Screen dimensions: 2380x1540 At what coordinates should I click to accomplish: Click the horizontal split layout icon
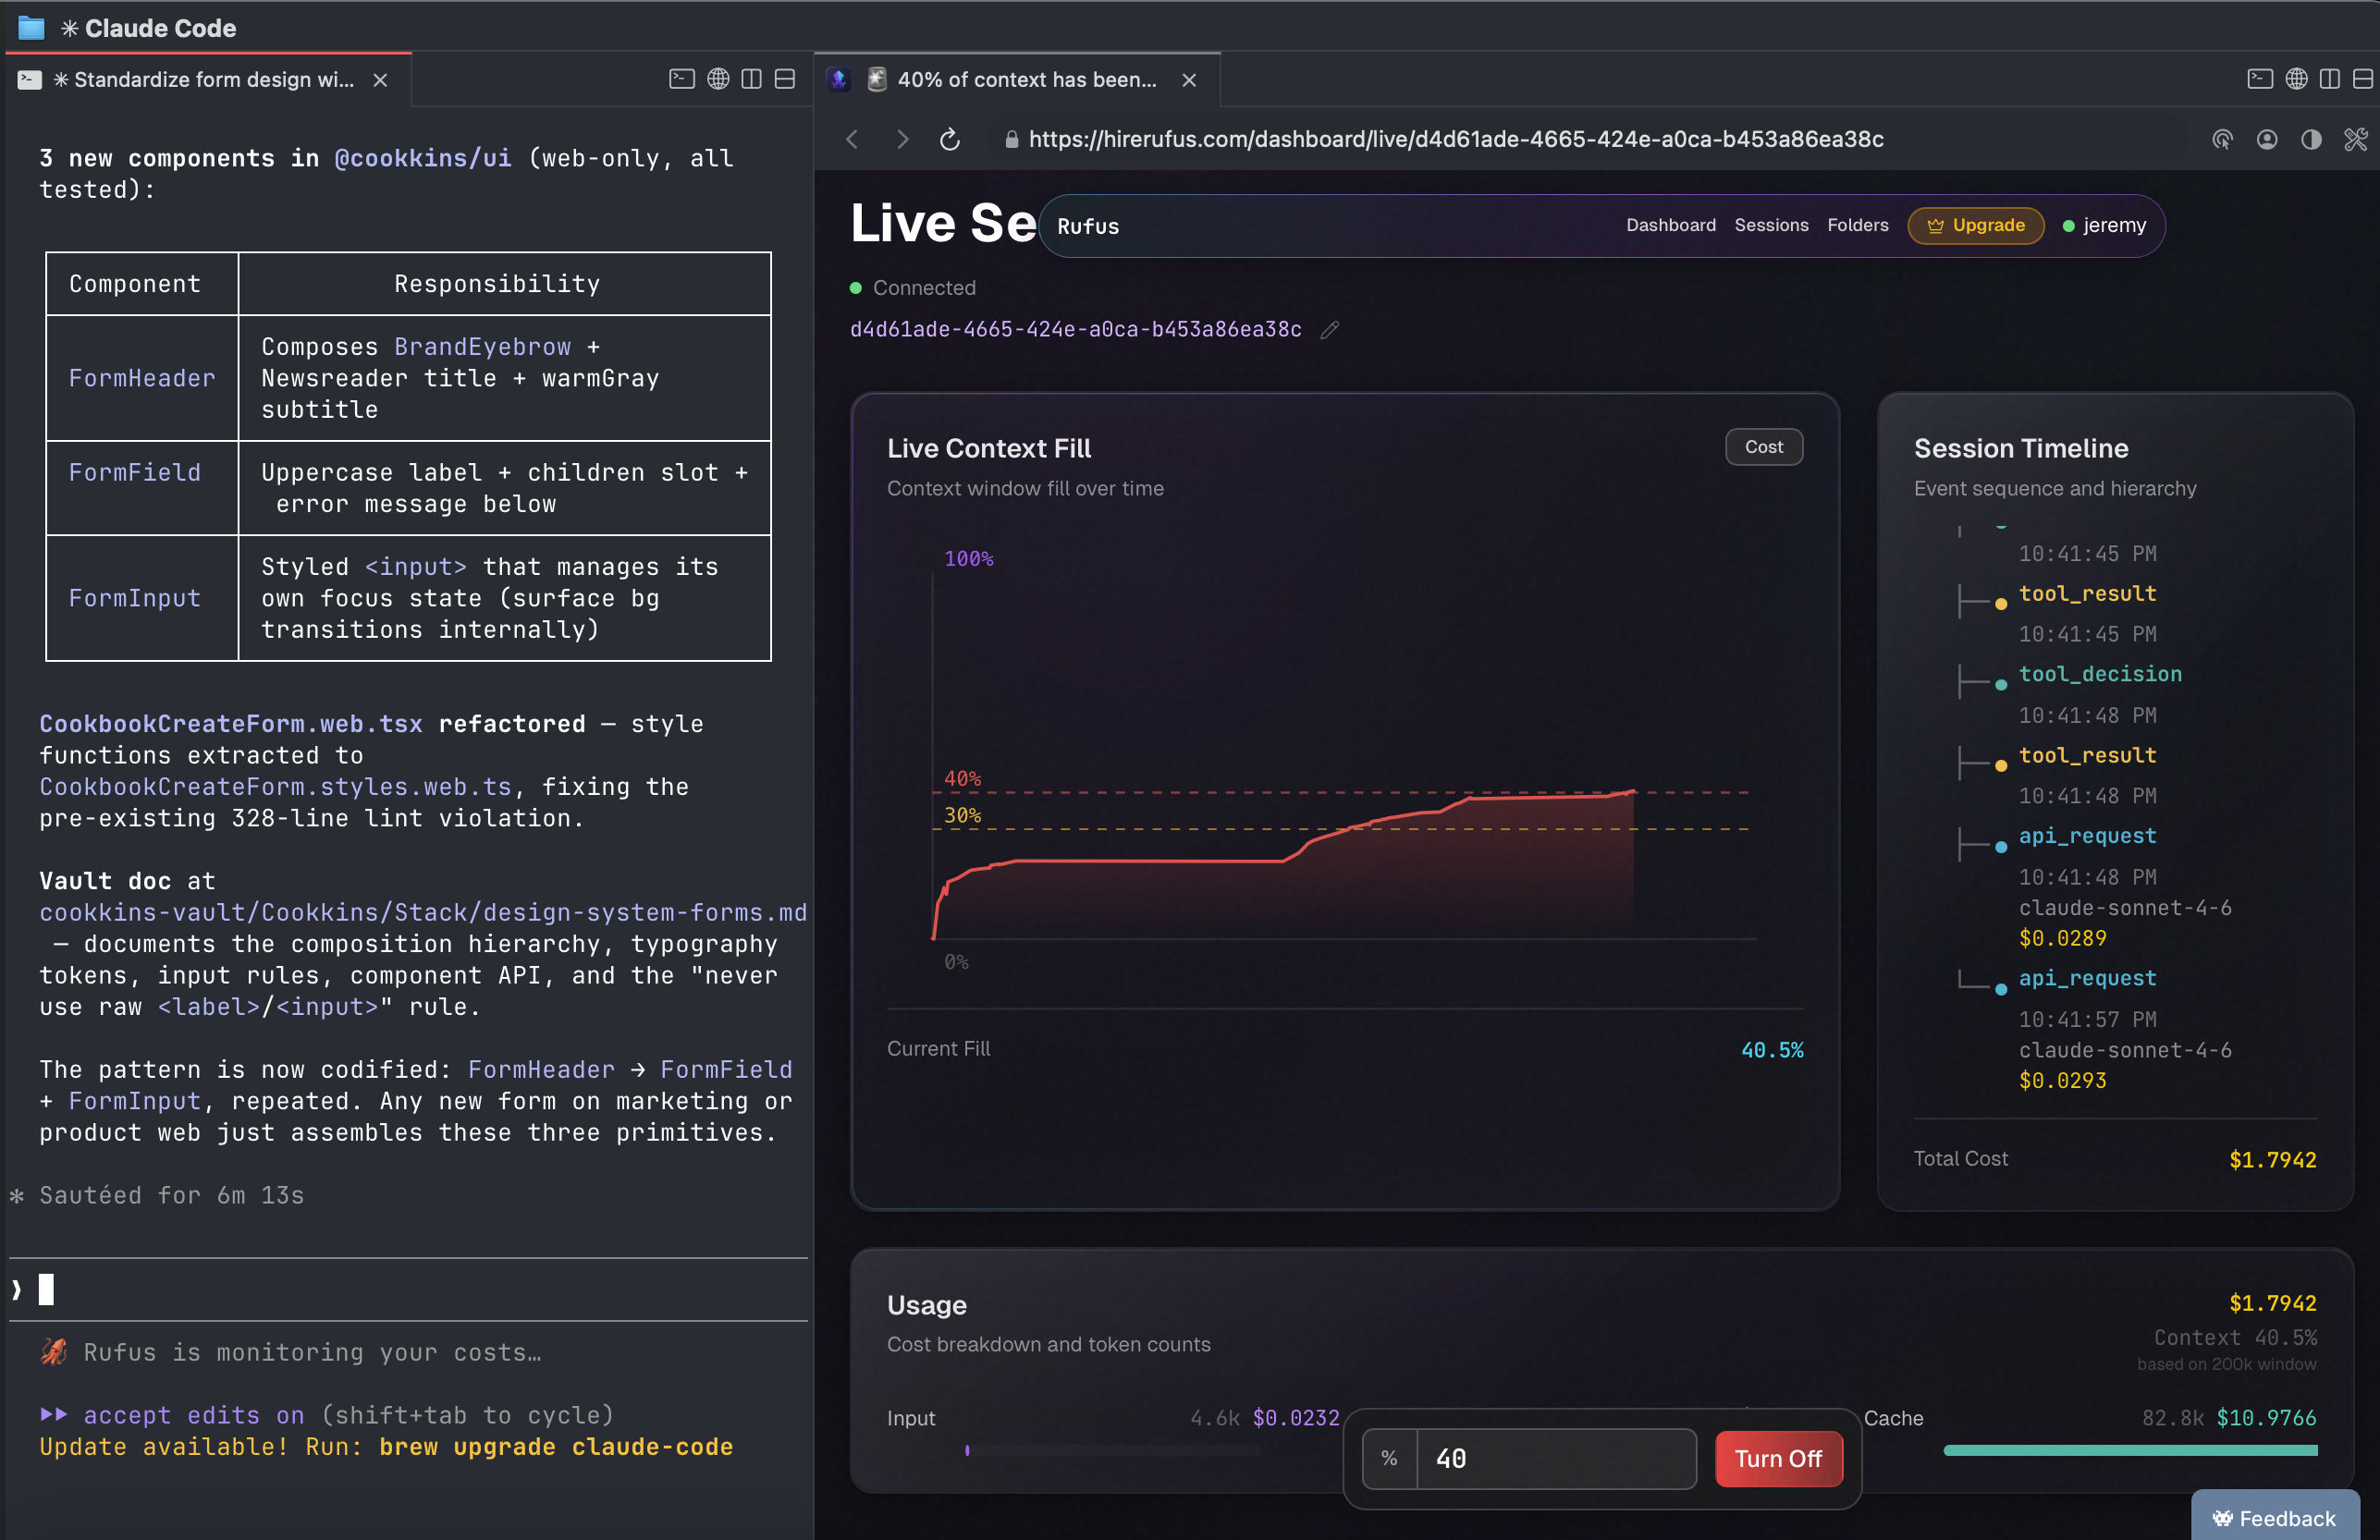click(x=786, y=79)
